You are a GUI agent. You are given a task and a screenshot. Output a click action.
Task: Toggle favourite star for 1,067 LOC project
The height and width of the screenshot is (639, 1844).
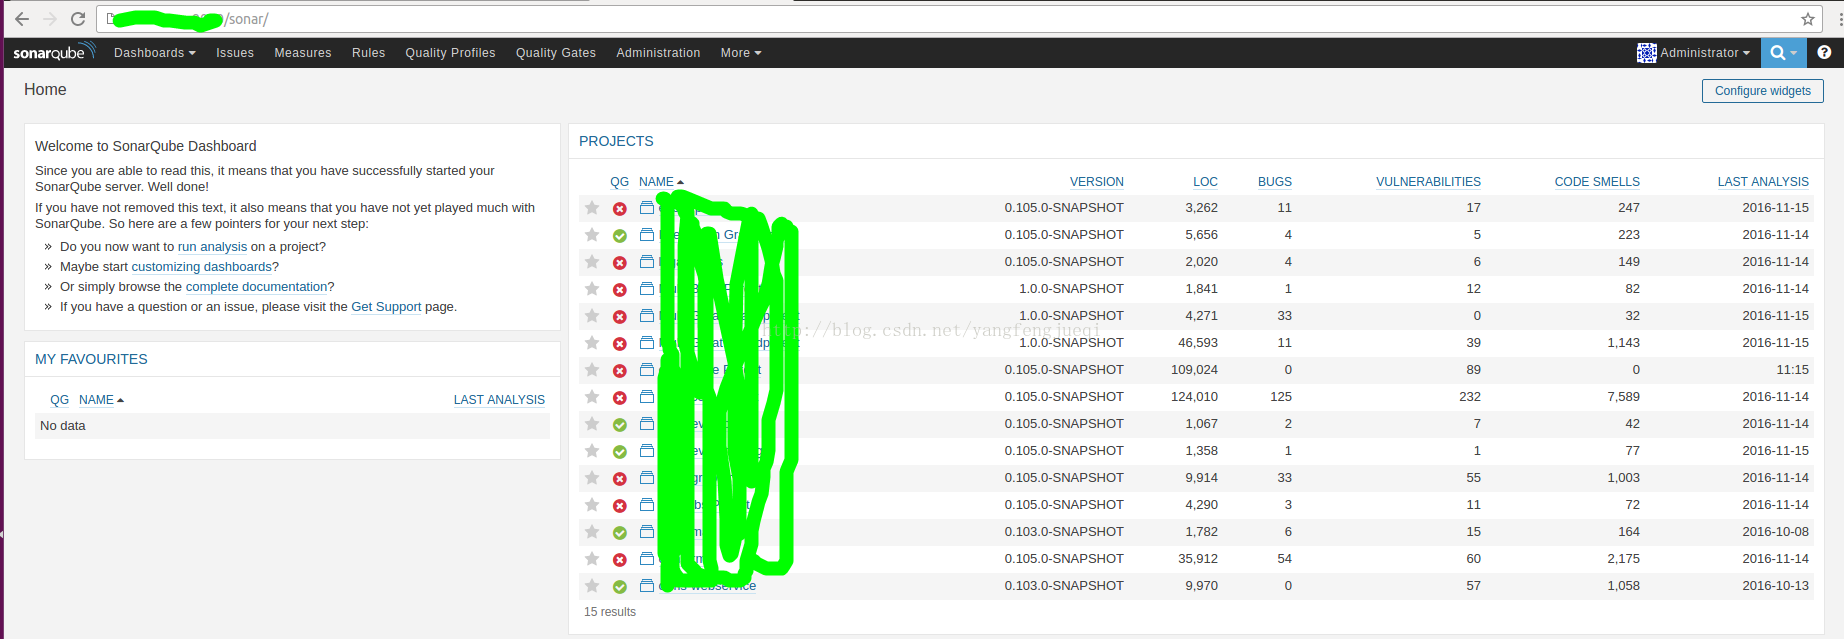pos(592,424)
